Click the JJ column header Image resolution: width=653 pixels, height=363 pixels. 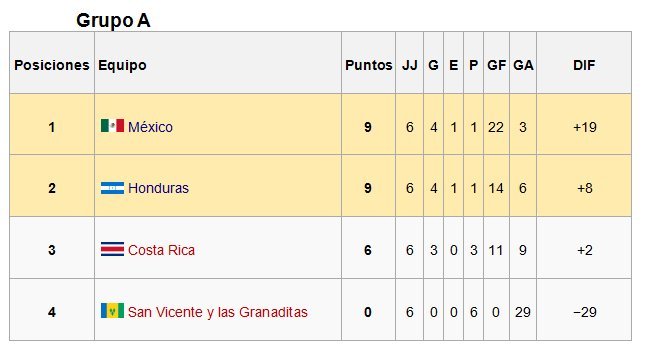409,65
